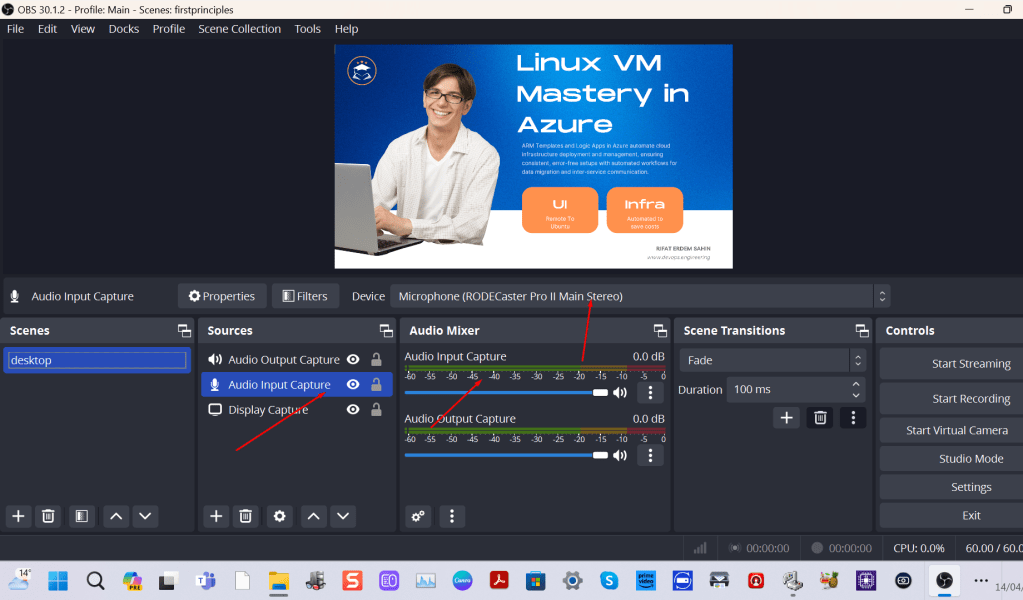Click the preview canvas thumbnail
1023x600 pixels.
coord(534,157)
